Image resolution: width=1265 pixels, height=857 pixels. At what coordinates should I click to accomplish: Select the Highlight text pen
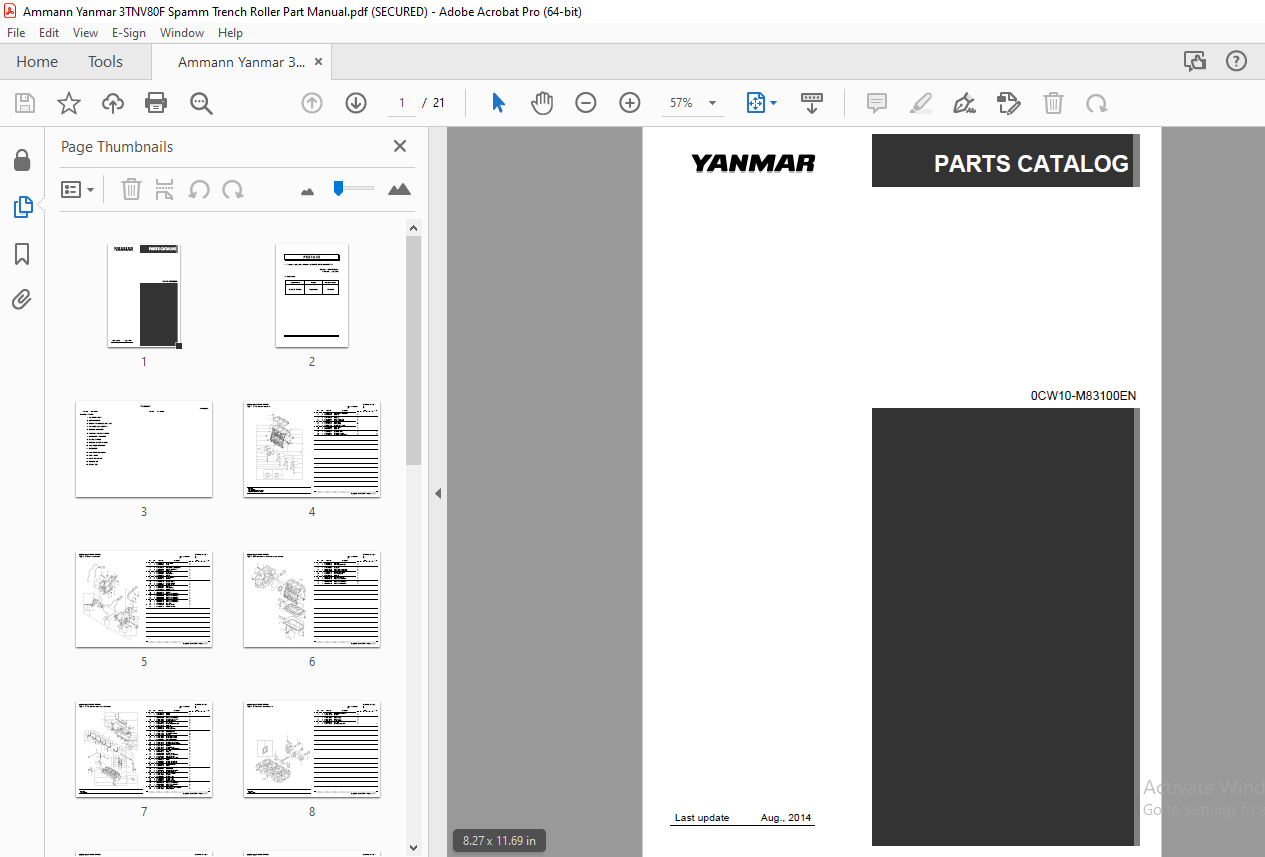coord(921,103)
